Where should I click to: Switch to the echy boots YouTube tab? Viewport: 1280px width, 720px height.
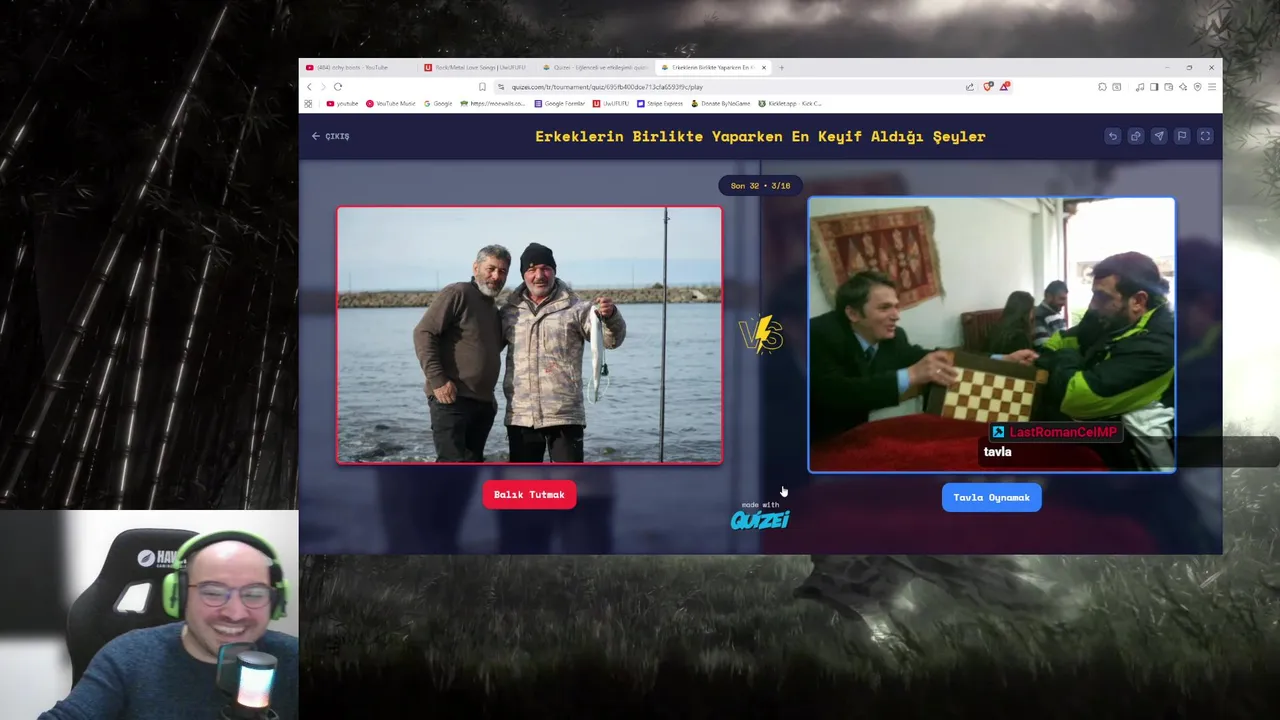click(x=358, y=67)
